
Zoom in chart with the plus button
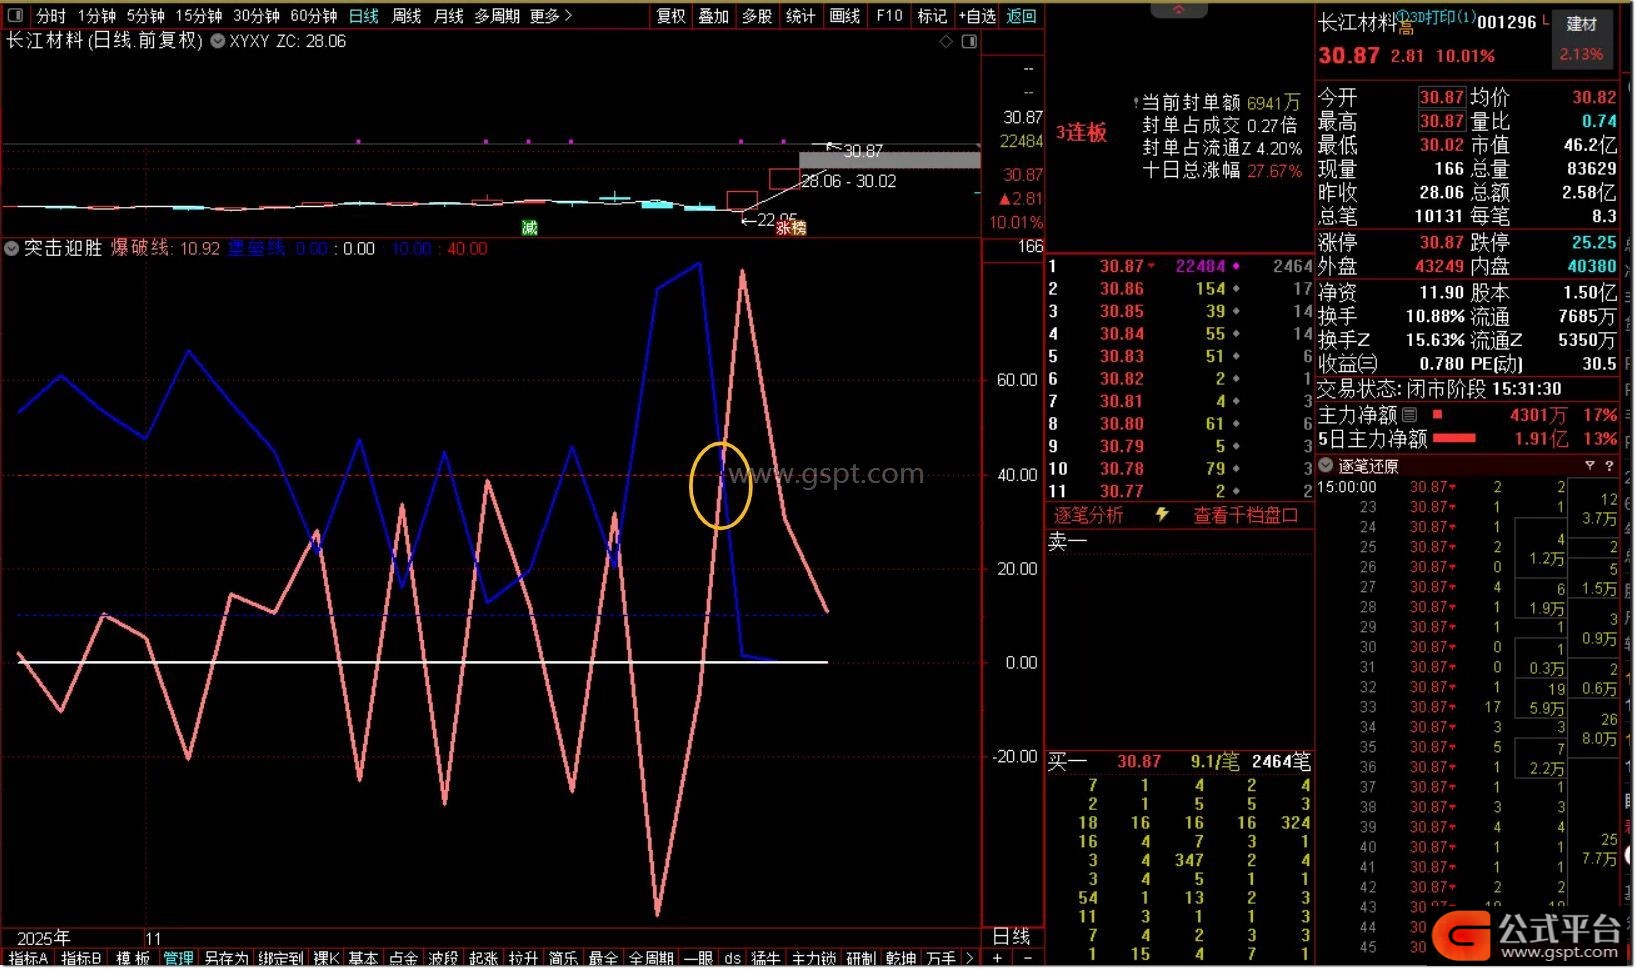996,958
